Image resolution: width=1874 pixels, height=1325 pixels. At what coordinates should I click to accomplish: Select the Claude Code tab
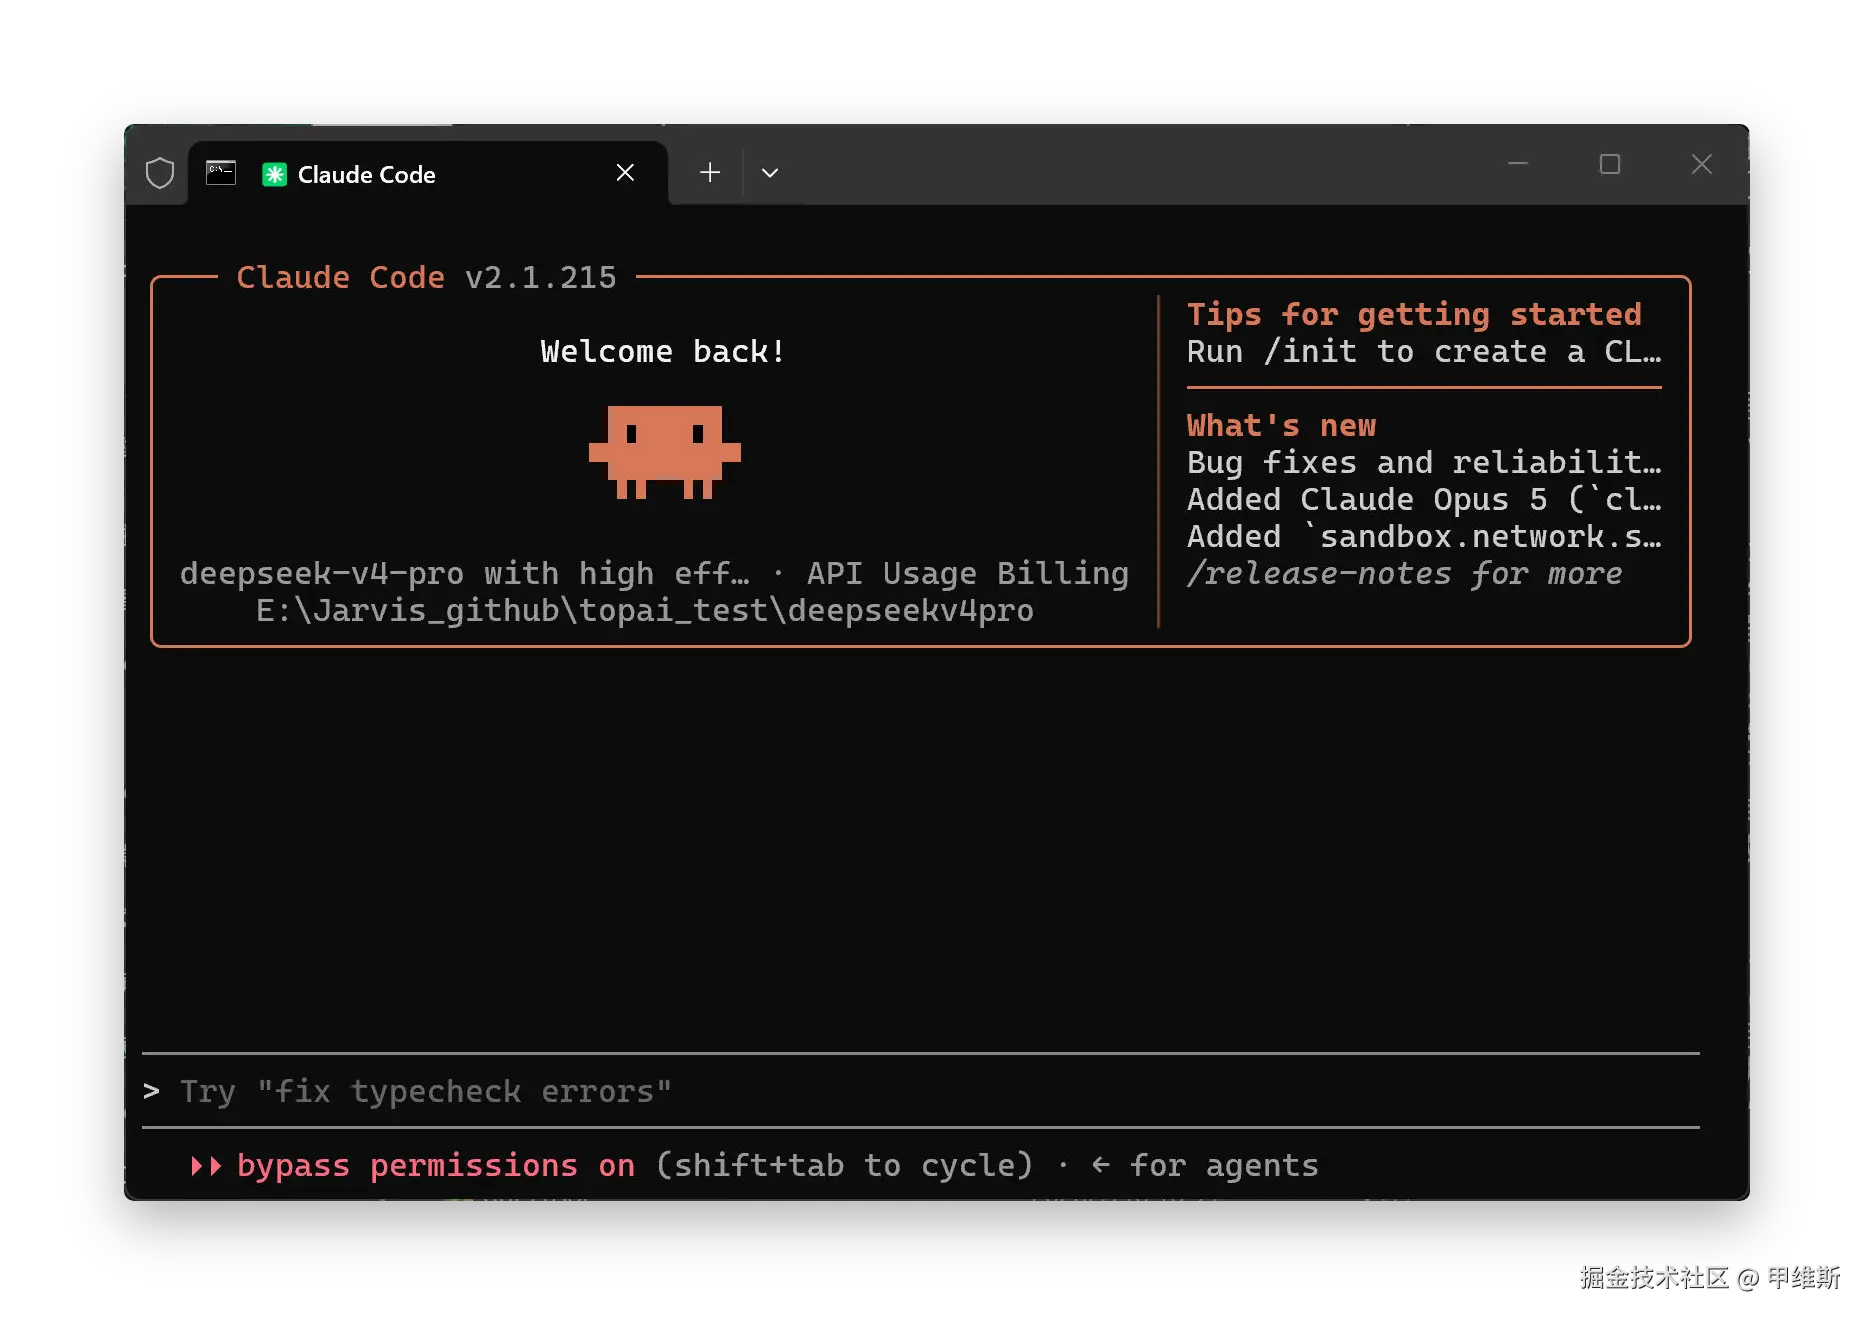coord(428,174)
